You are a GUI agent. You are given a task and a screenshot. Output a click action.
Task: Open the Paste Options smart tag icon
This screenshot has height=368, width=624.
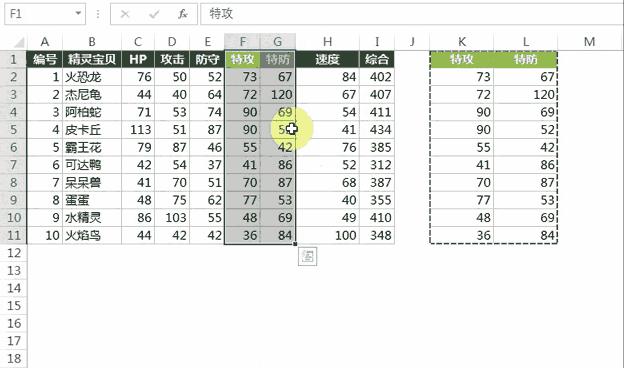point(308,256)
